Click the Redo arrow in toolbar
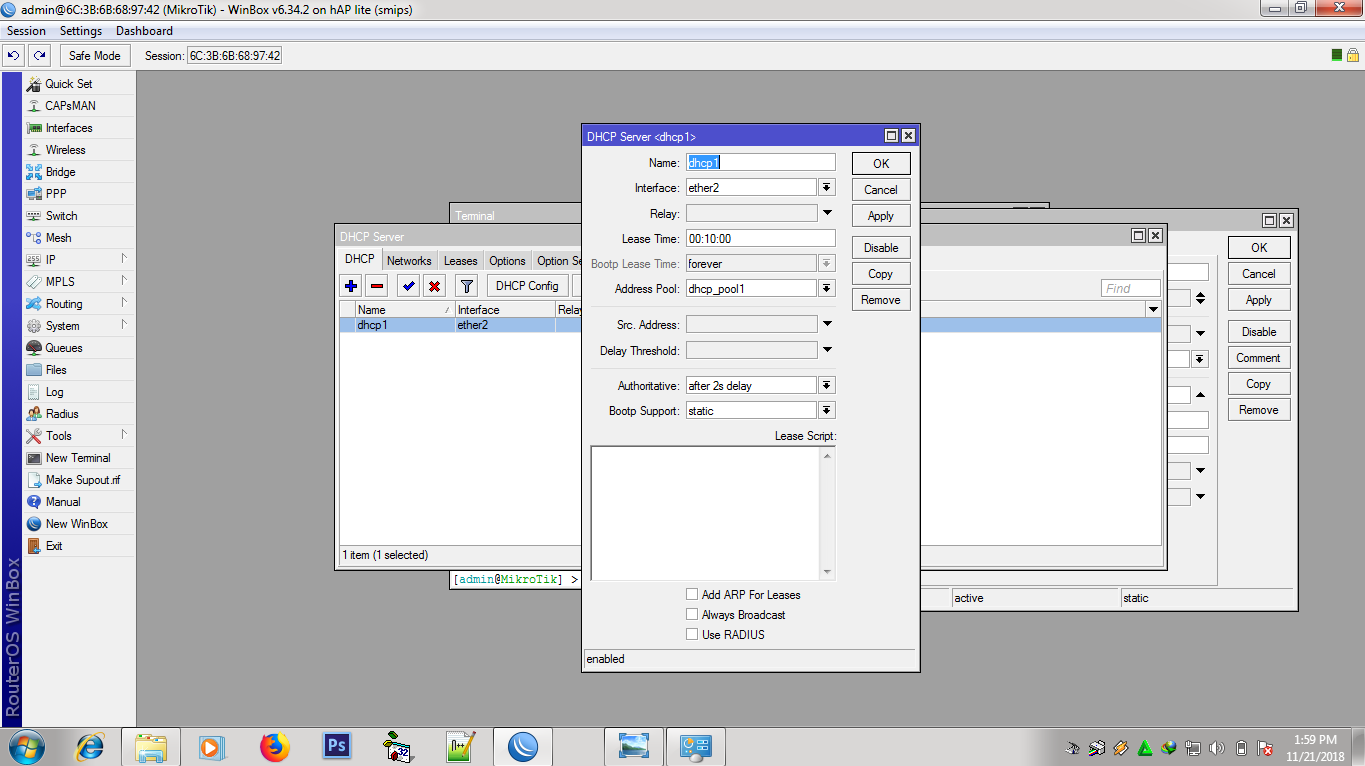Image resolution: width=1365 pixels, height=766 pixels. (x=39, y=56)
